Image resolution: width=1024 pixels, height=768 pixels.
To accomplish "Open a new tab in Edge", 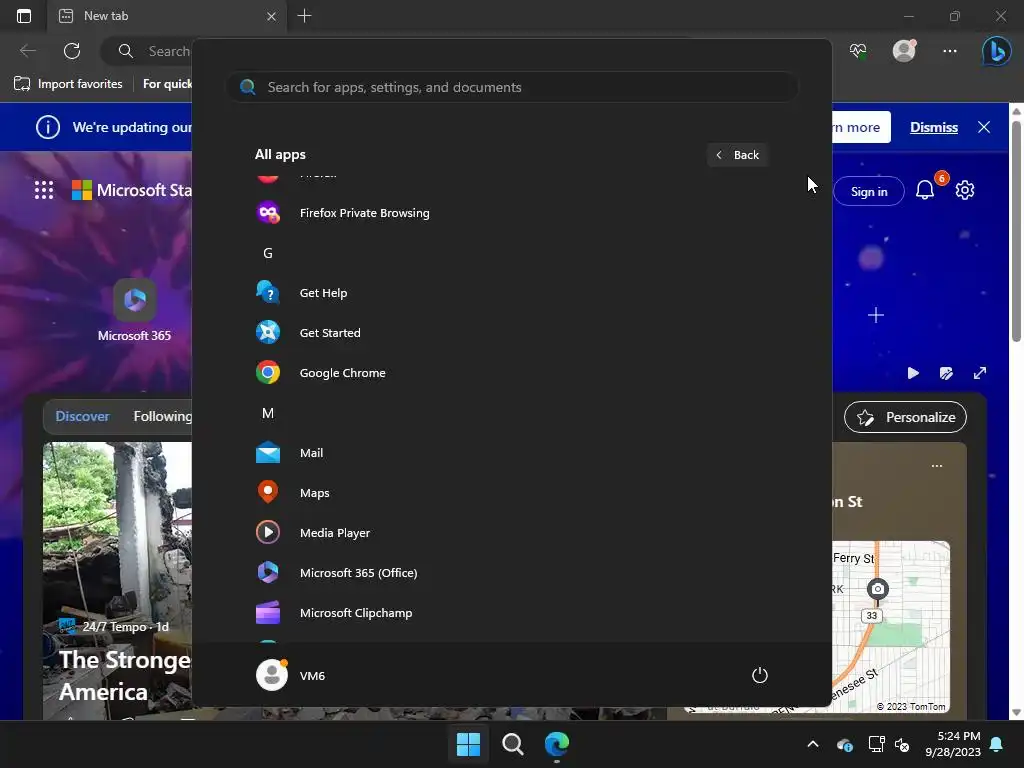I will [x=304, y=16].
